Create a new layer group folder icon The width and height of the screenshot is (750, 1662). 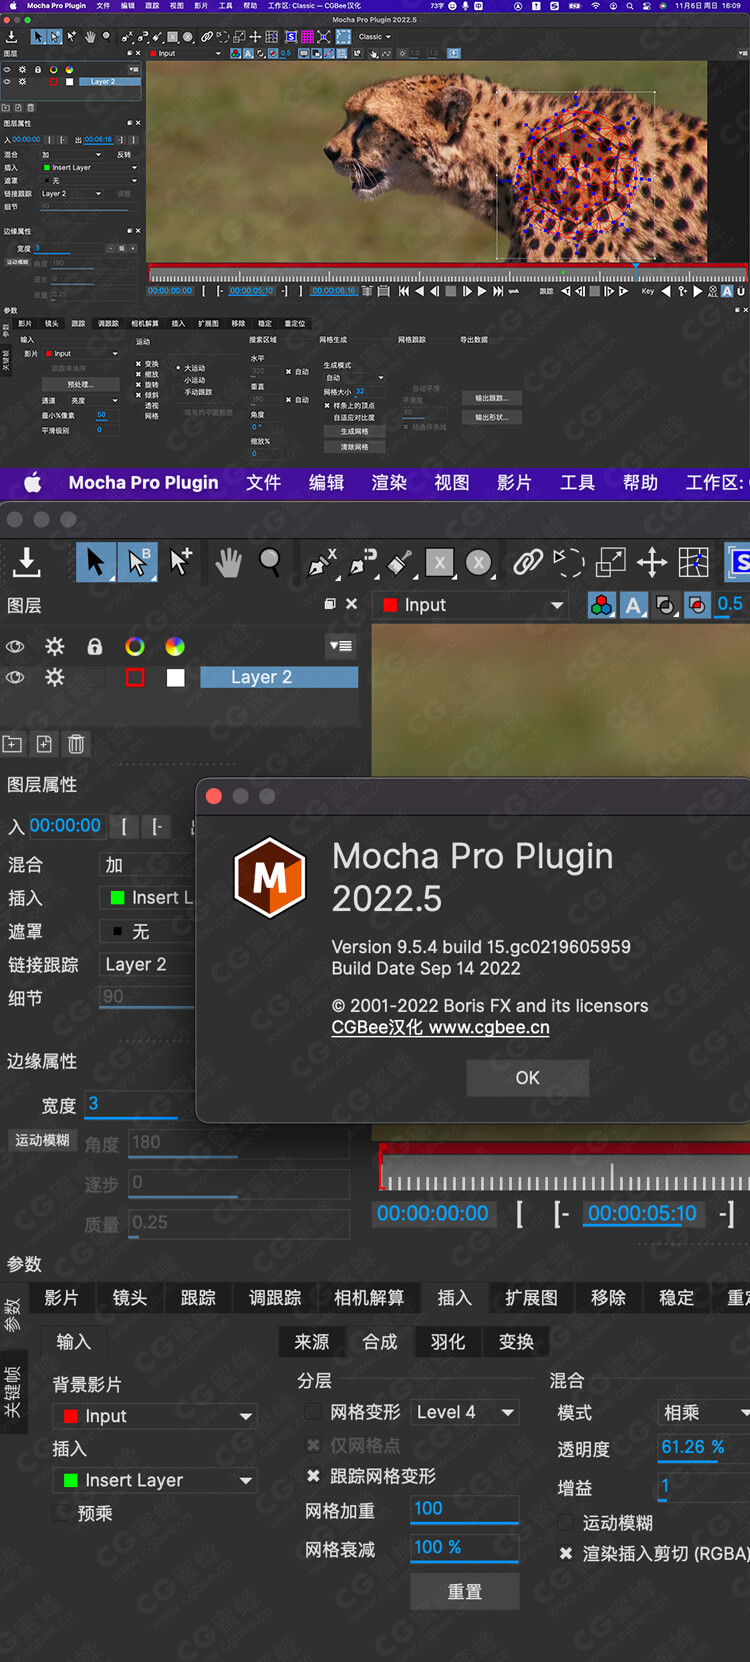tap(12, 744)
